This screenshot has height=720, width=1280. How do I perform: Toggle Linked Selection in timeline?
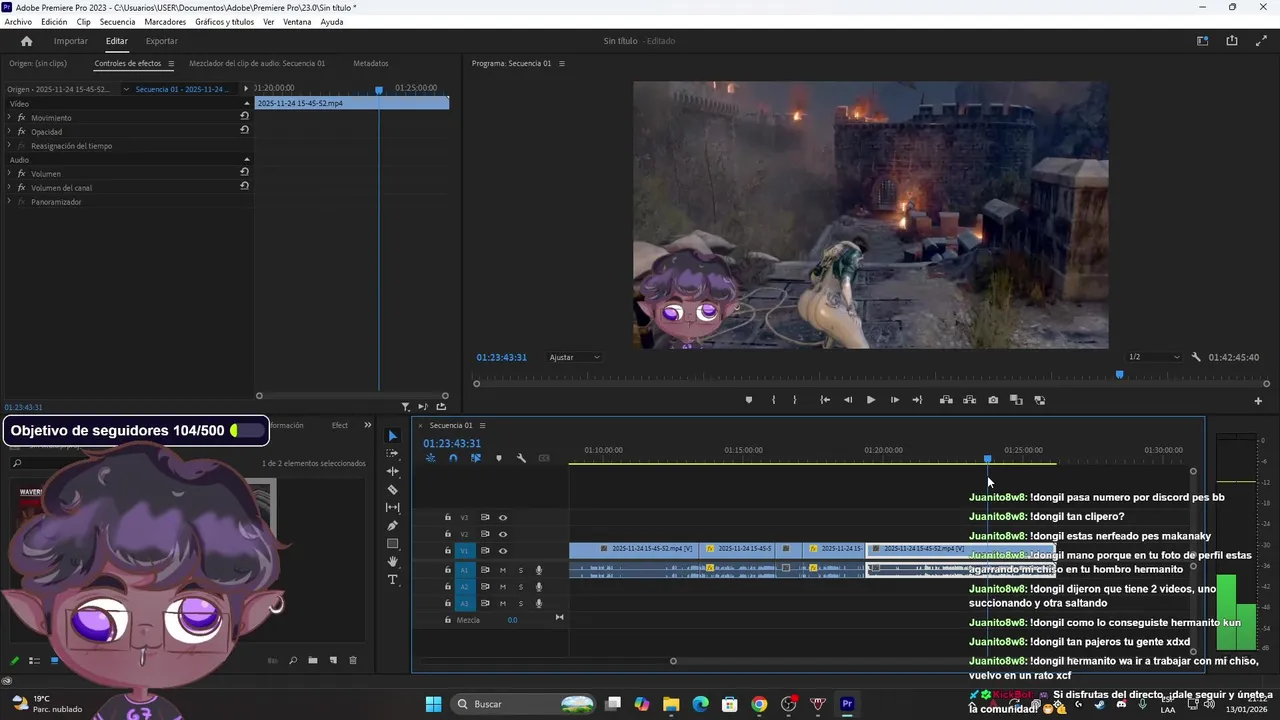pos(475,458)
